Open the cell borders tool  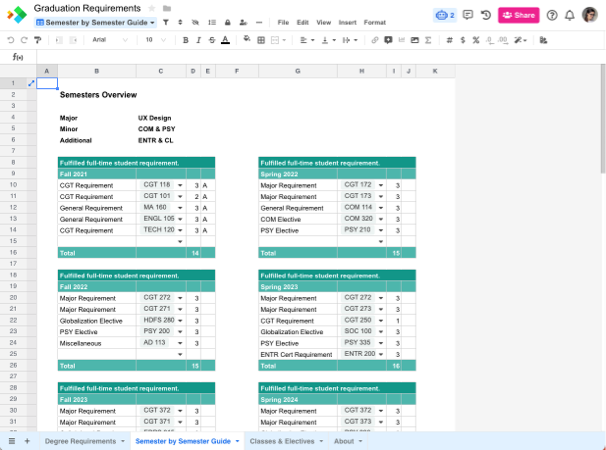point(261,40)
